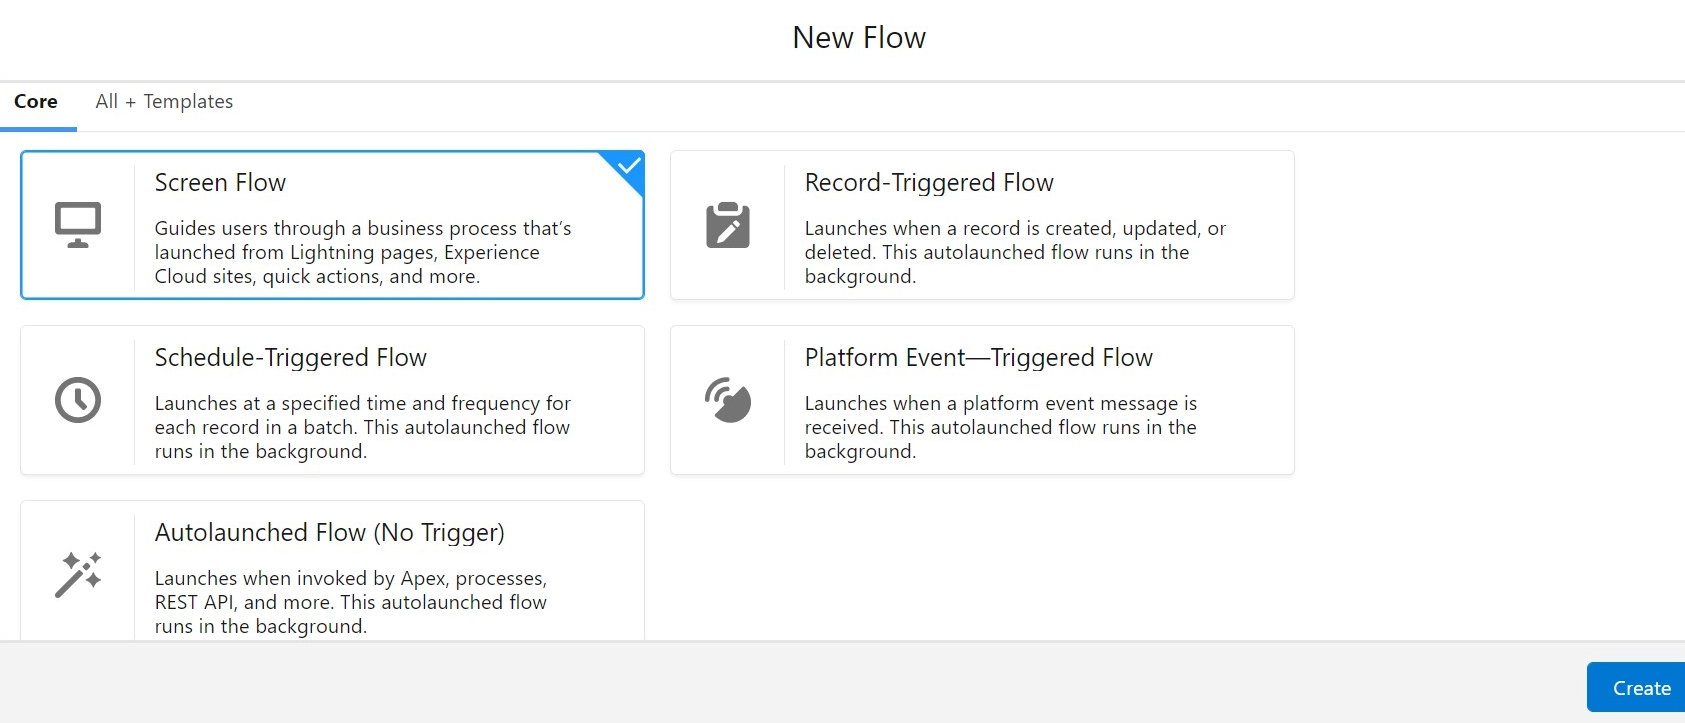1685x723 pixels.
Task: Click the Platform Event satellite dish icon
Action: click(728, 400)
